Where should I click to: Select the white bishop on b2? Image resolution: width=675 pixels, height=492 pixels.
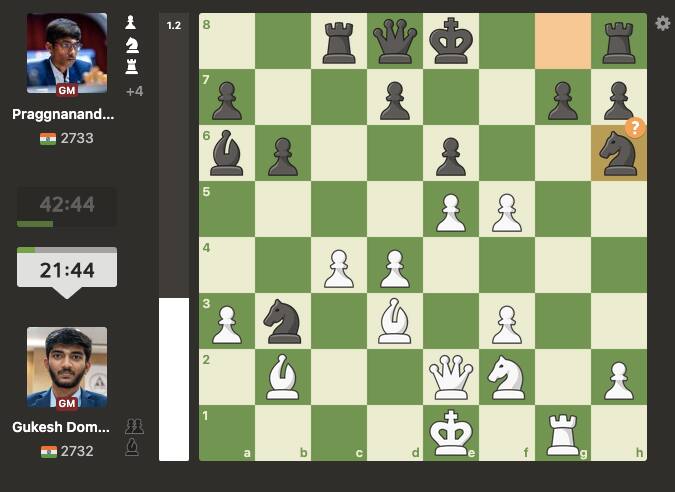pos(283,377)
